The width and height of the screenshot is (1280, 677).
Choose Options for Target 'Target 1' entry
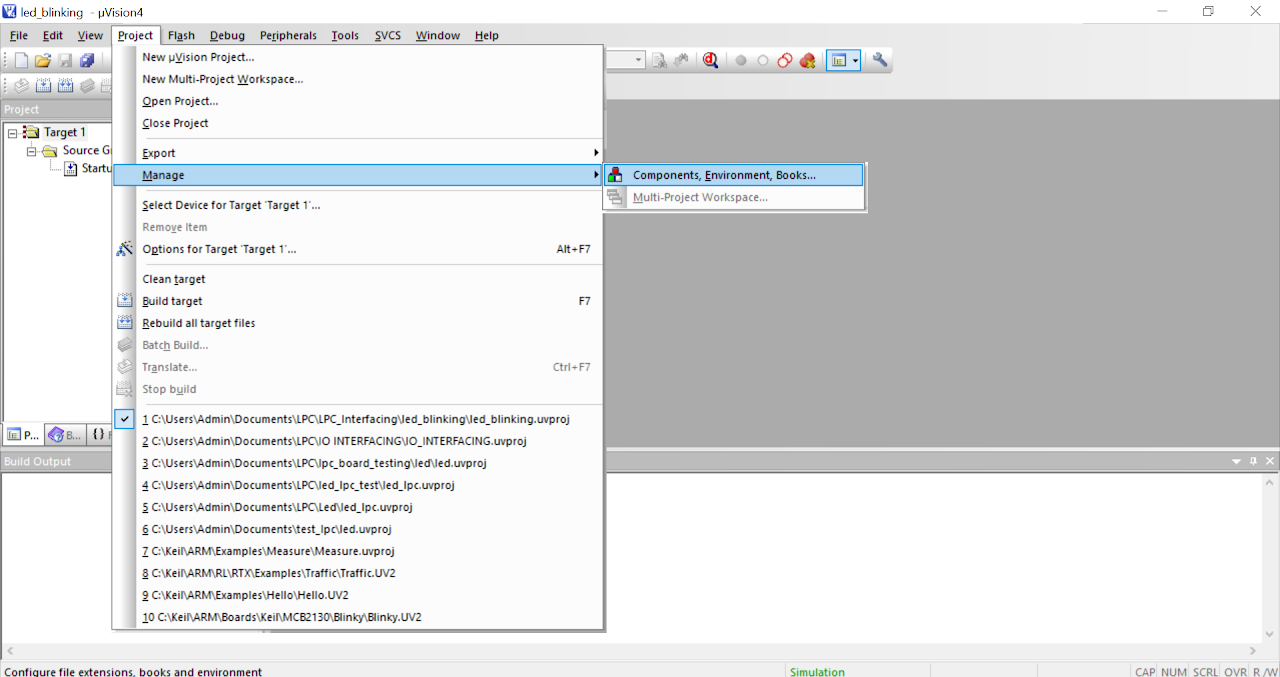[x=358, y=249]
